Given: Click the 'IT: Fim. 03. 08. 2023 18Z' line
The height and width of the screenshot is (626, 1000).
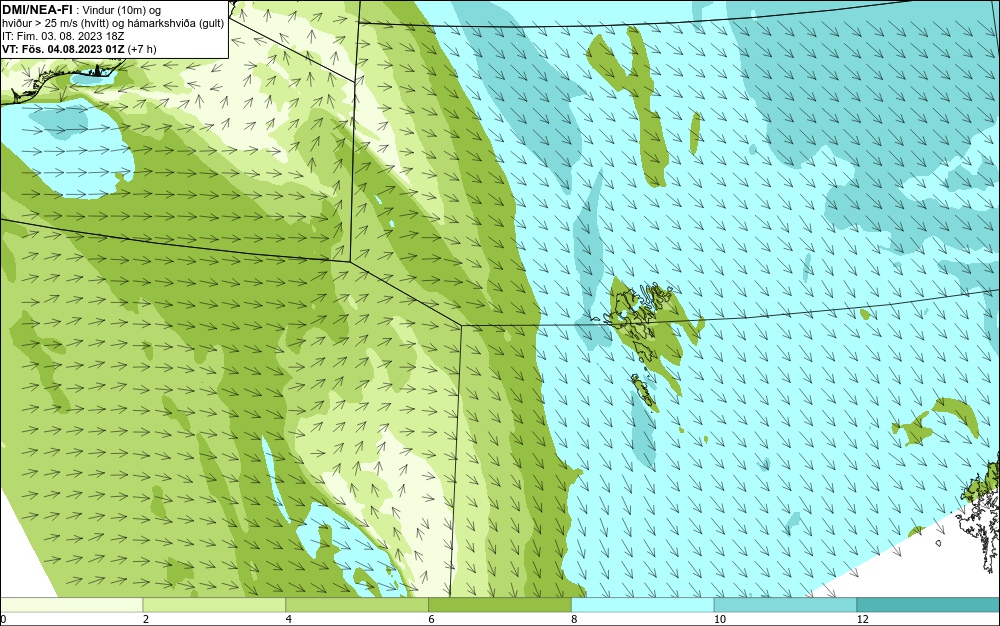Looking at the screenshot, I should [62, 36].
